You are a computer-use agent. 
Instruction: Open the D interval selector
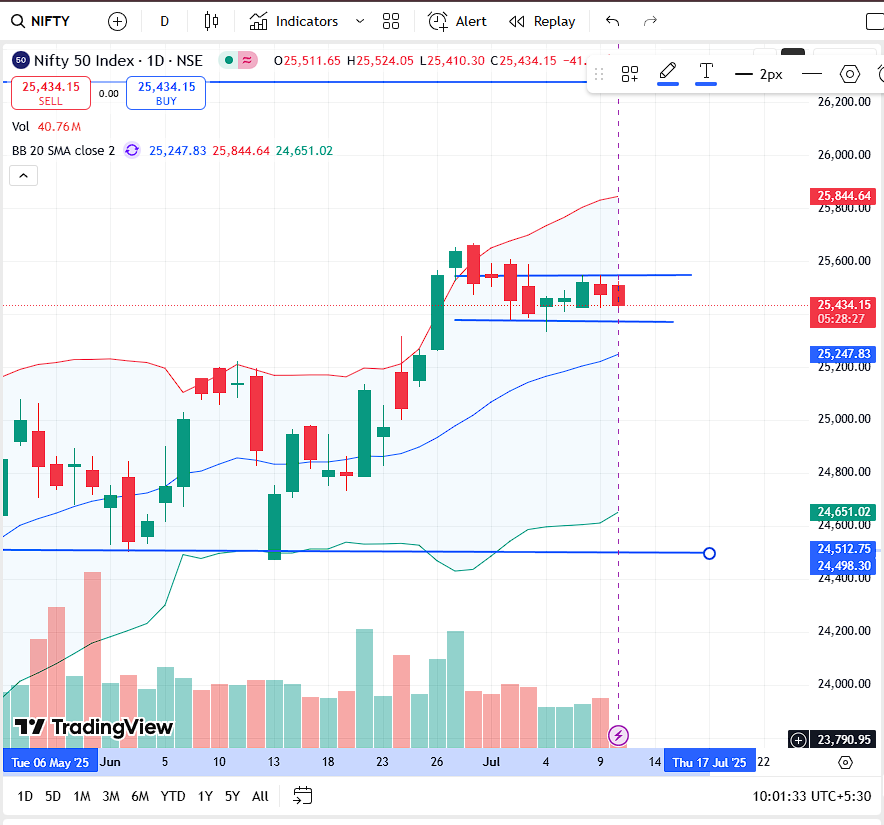165,21
